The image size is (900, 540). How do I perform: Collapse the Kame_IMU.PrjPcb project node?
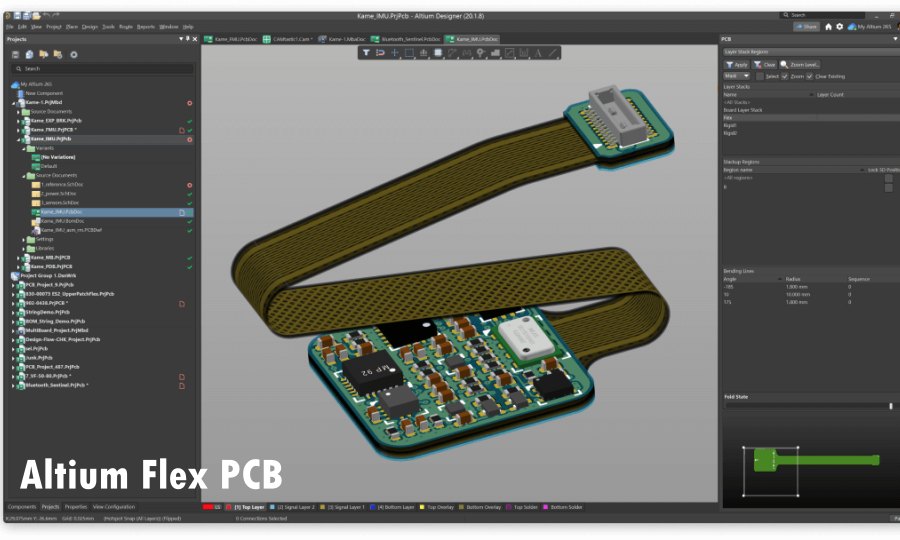pyautogui.click(x=19, y=139)
